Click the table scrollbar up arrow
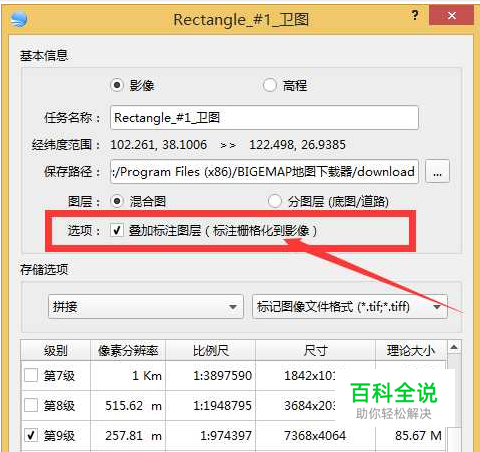 click(454, 348)
